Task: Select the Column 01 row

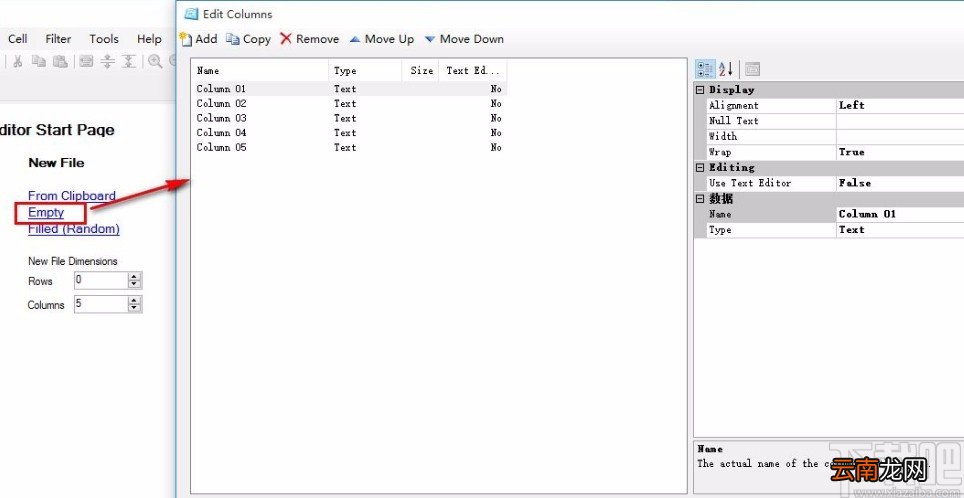Action: click(350, 89)
